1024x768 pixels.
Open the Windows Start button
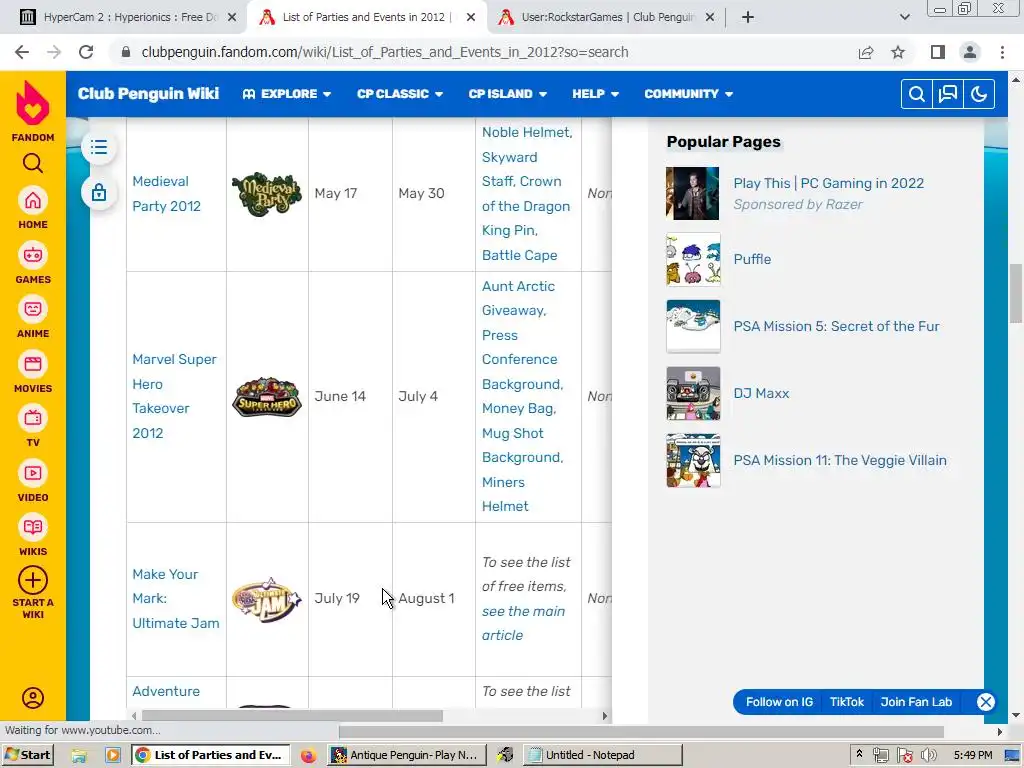[x=27, y=755]
